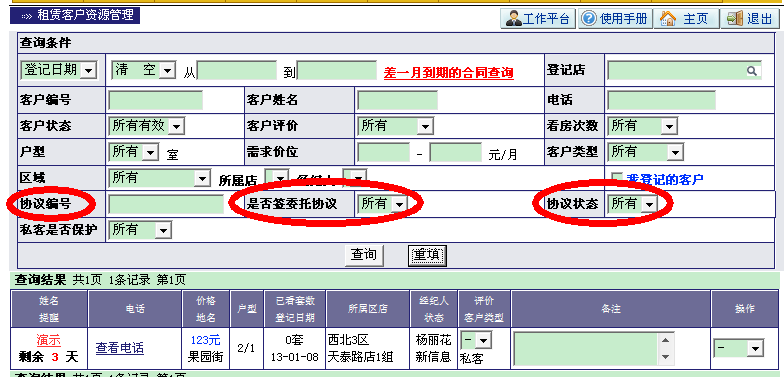Click the 到 end date input field

pos(337,70)
